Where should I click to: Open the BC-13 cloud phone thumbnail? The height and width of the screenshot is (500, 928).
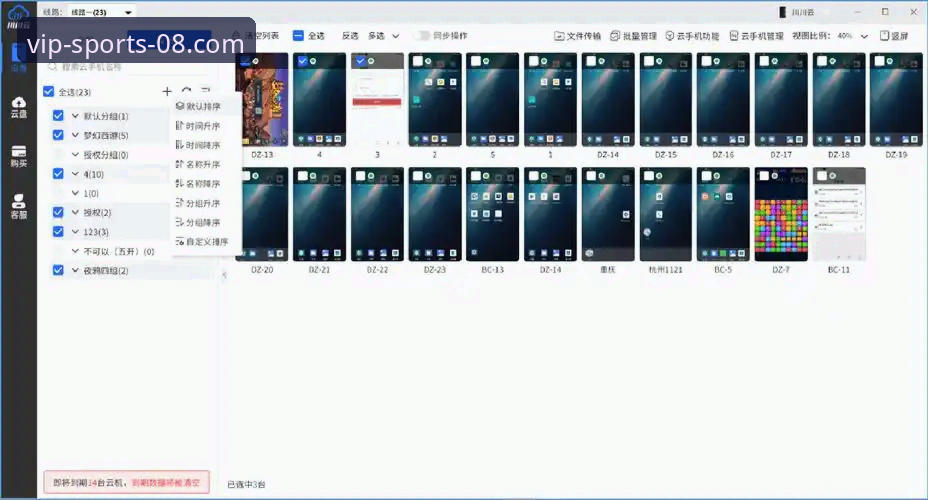(x=492, y=214)
